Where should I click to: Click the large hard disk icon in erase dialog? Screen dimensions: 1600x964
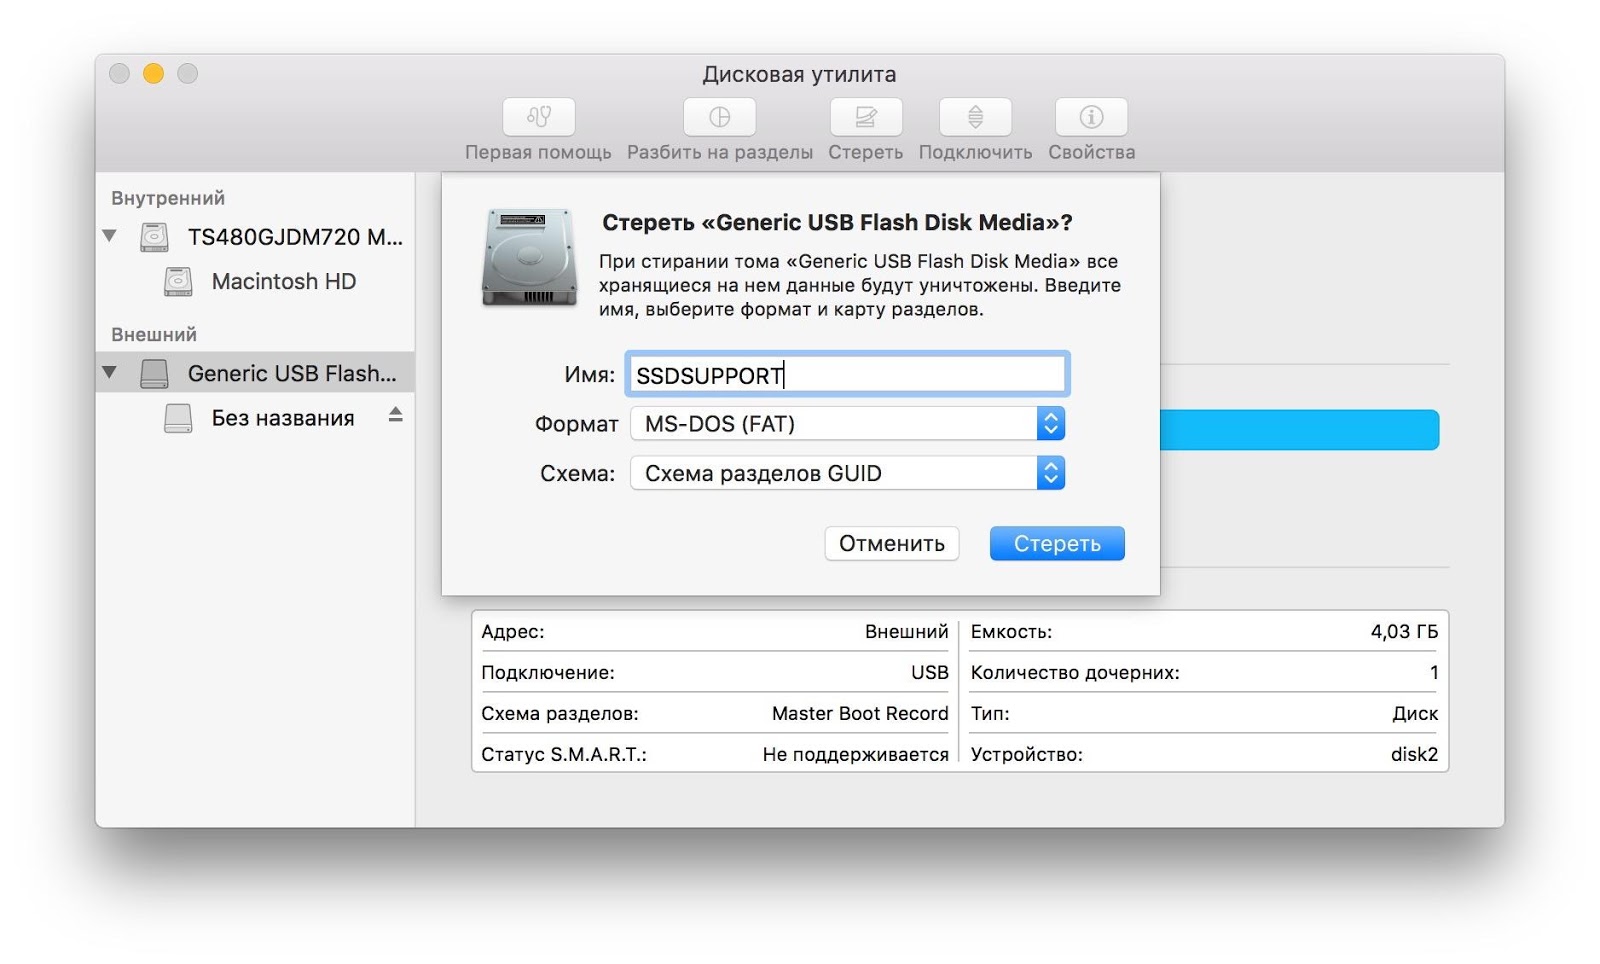[529, 257]
